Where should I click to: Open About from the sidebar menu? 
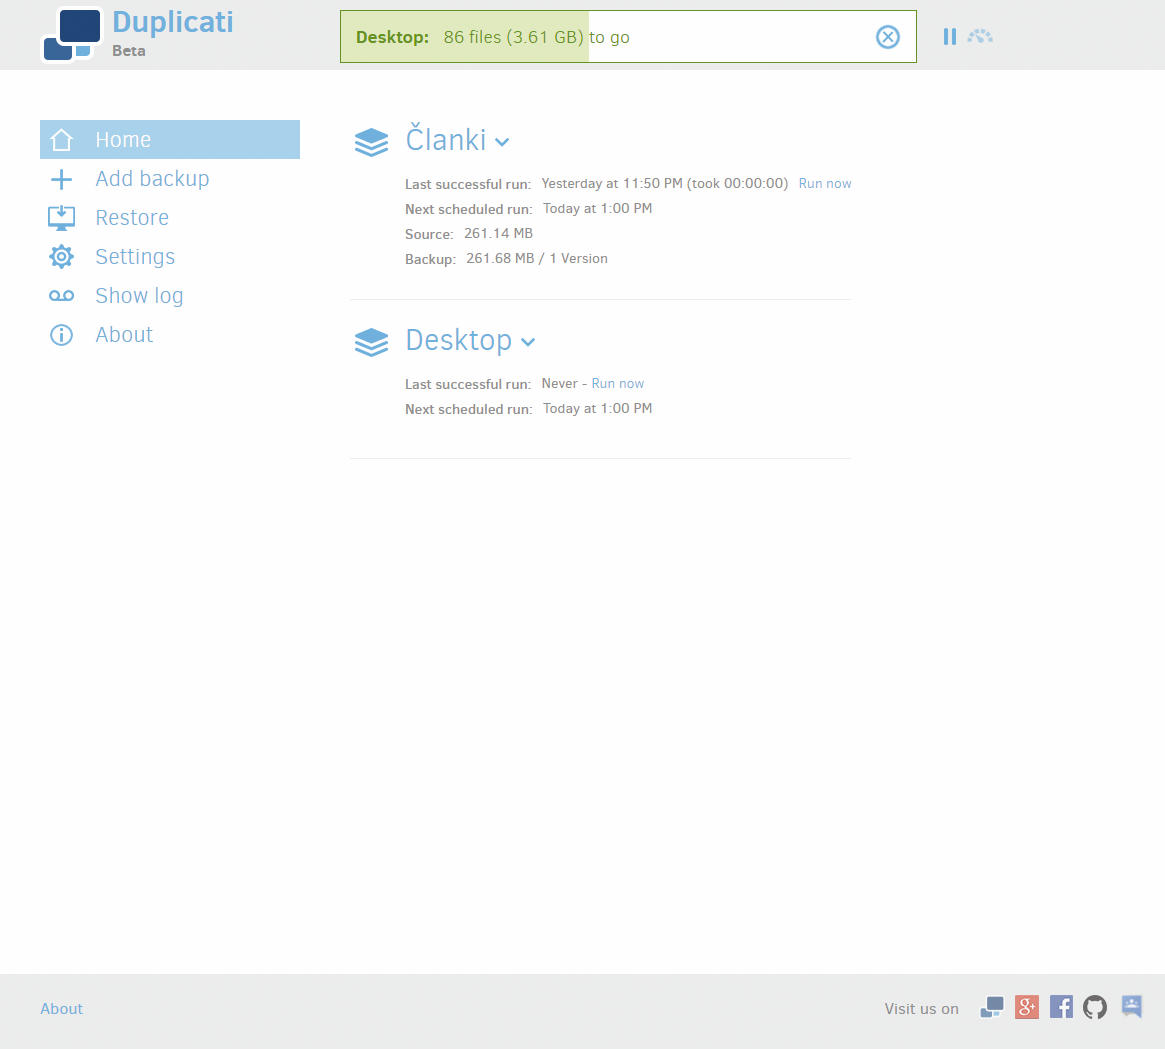(x=124, y=335)
